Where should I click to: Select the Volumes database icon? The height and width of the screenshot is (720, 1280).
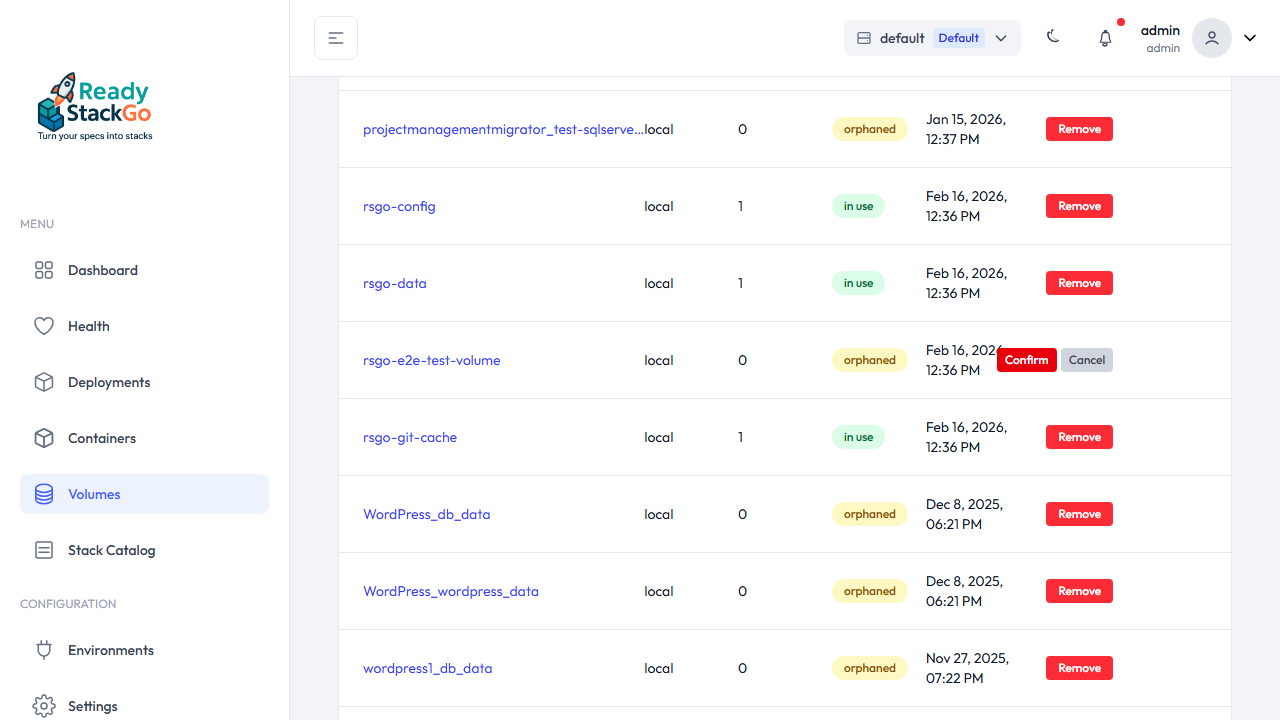point(43,494)
